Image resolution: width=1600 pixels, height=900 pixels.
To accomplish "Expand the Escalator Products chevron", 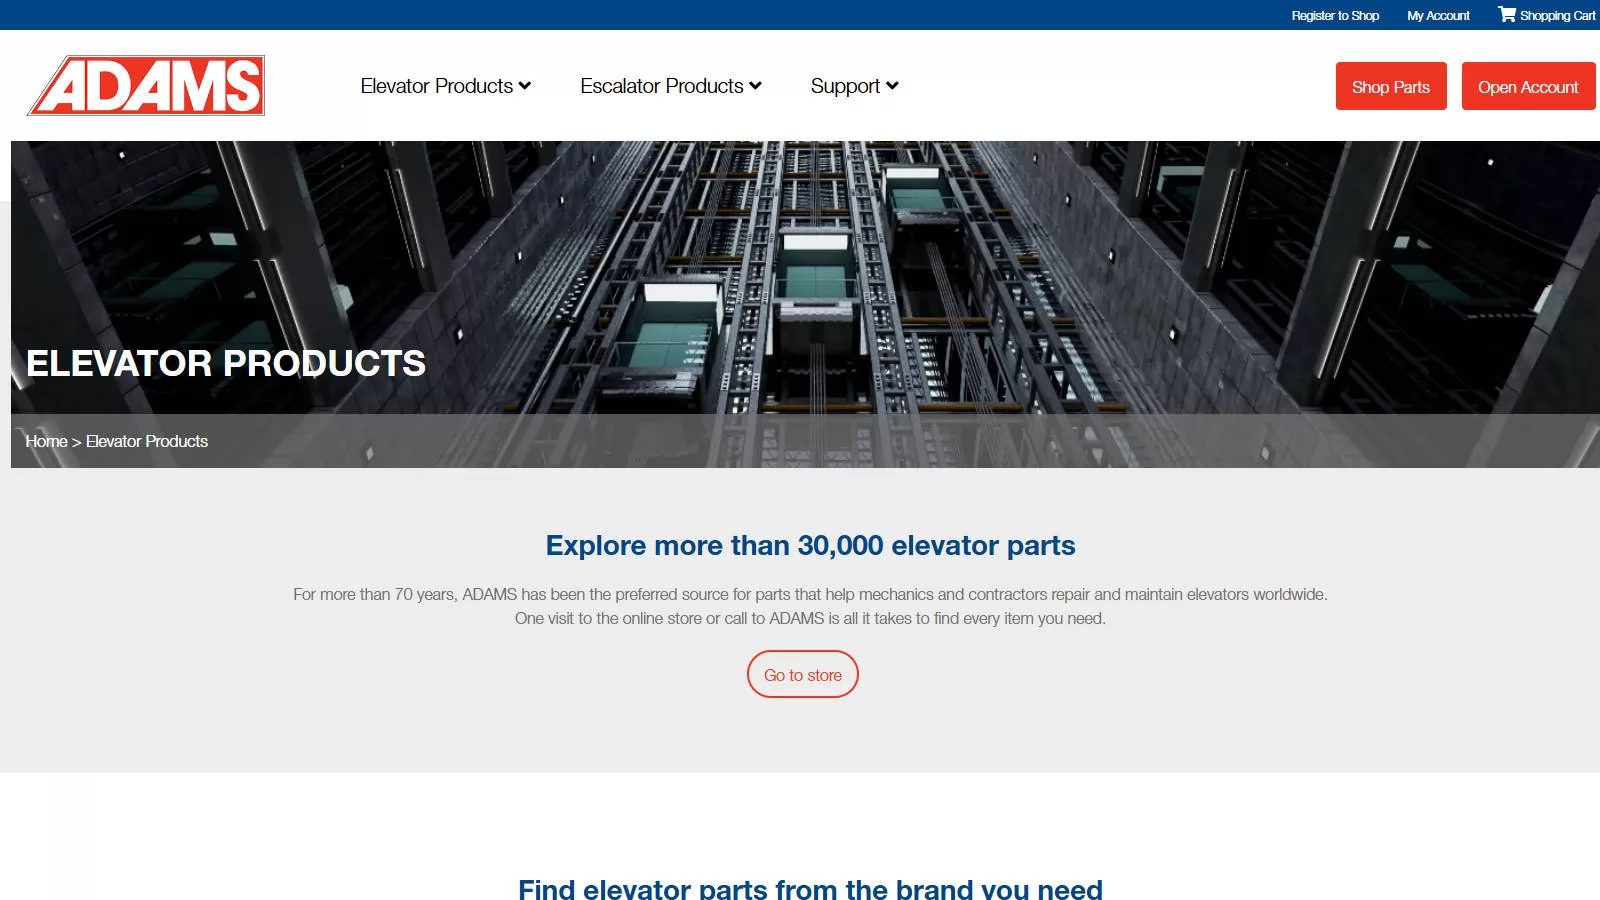I will point(755,86).
